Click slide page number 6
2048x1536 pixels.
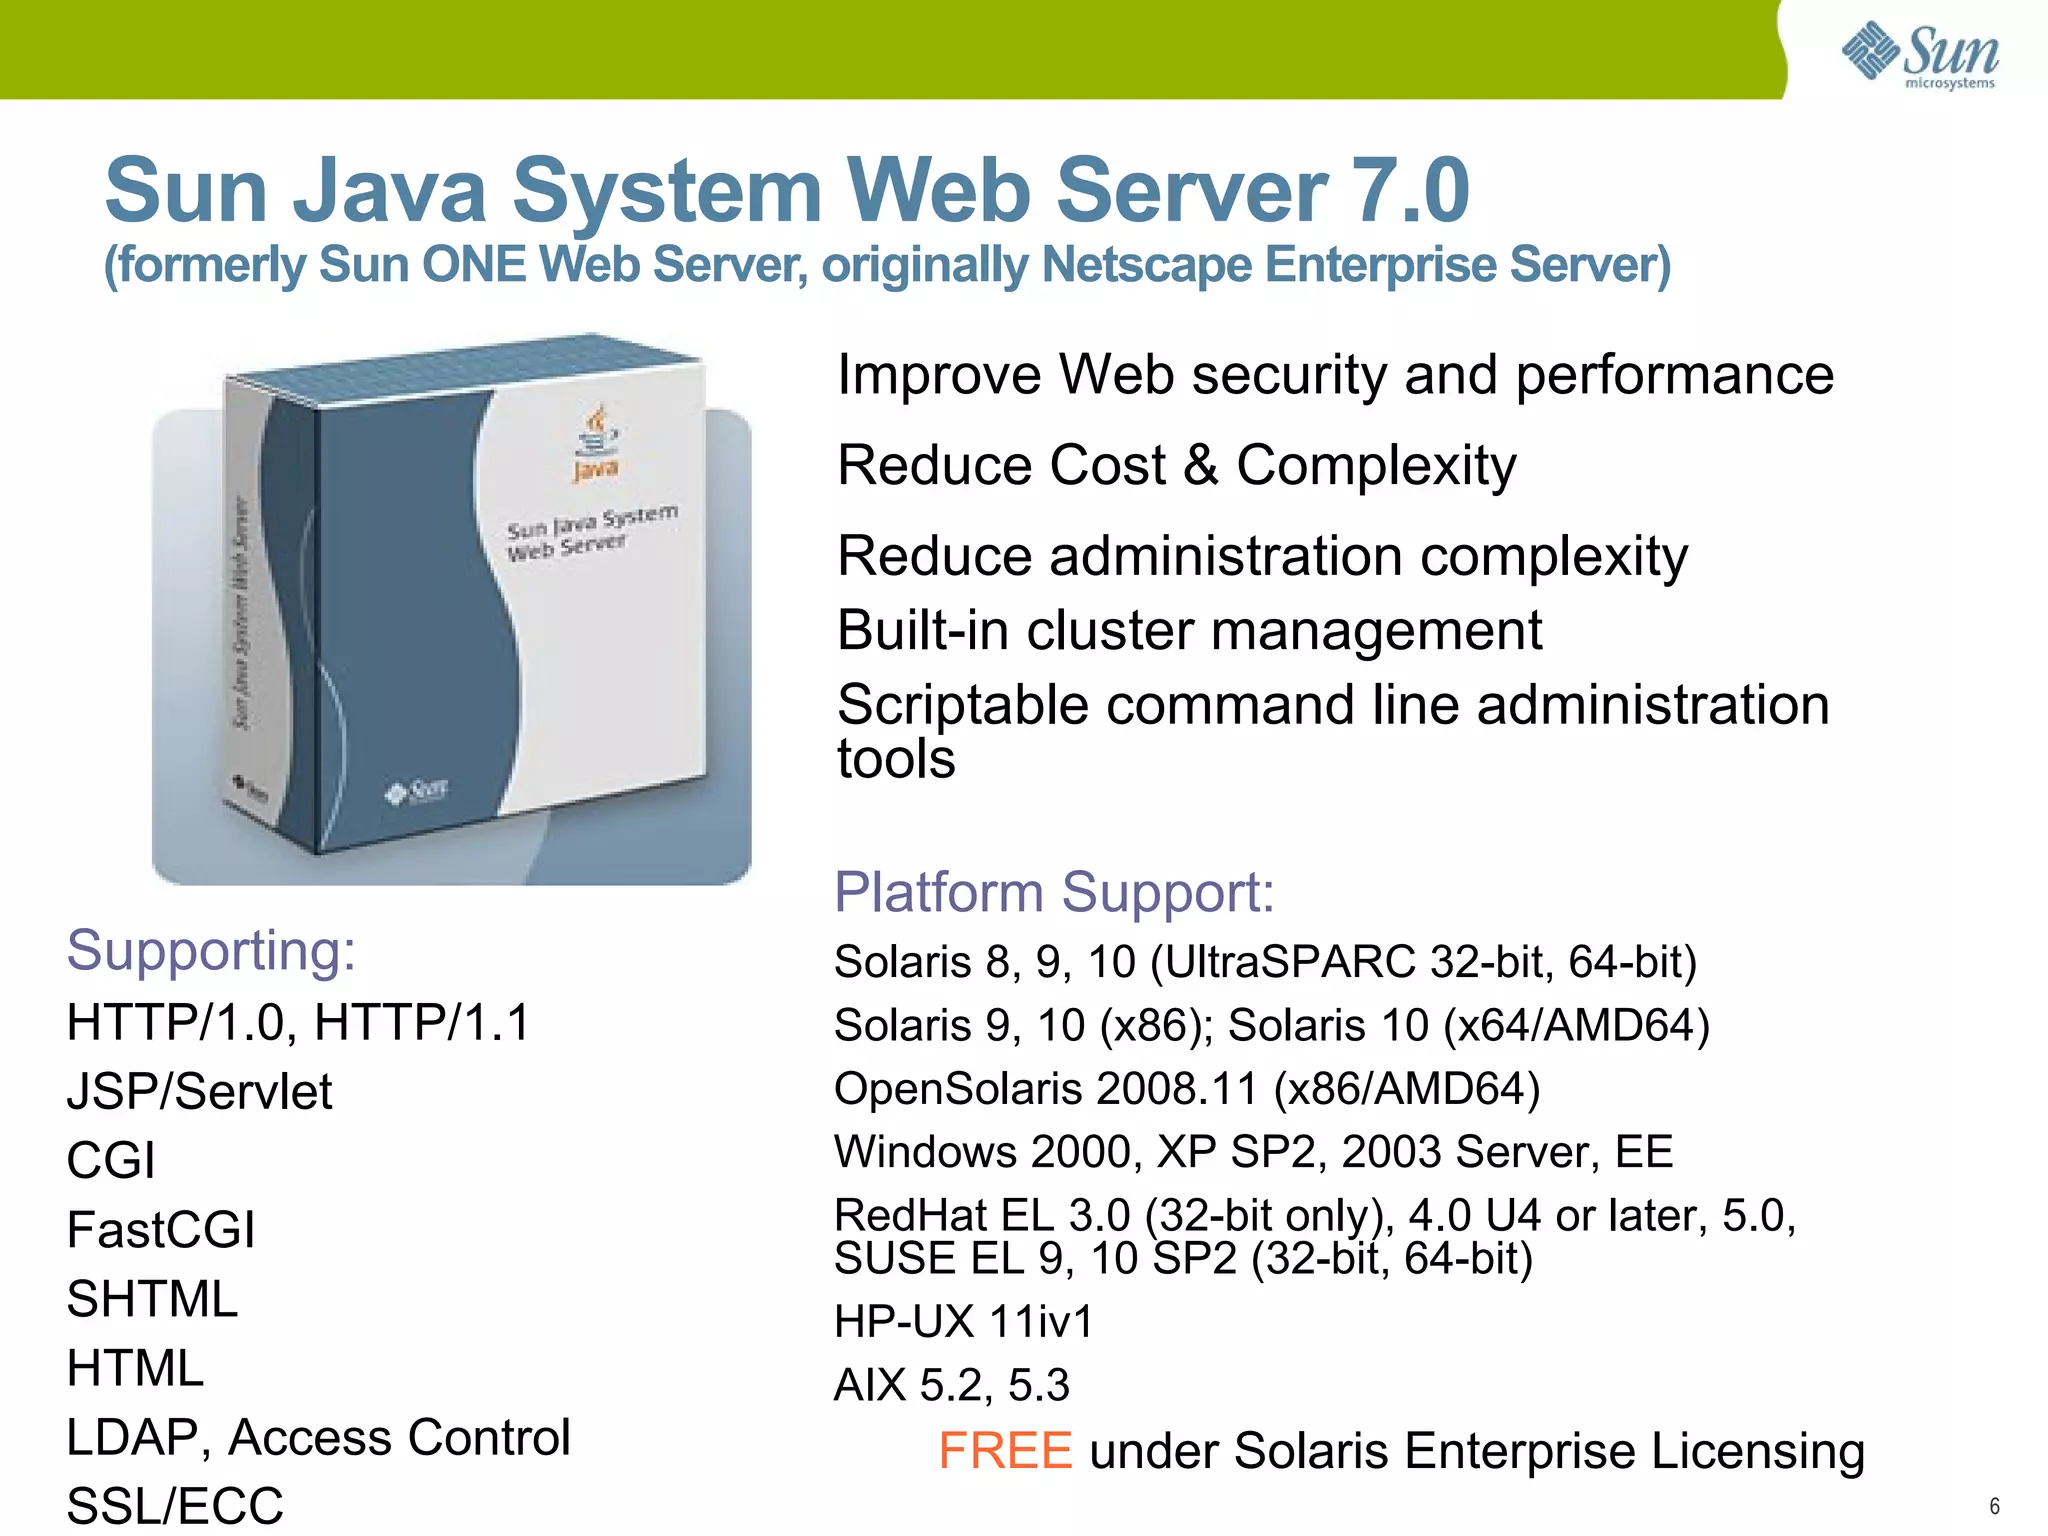[1995, 1506]
